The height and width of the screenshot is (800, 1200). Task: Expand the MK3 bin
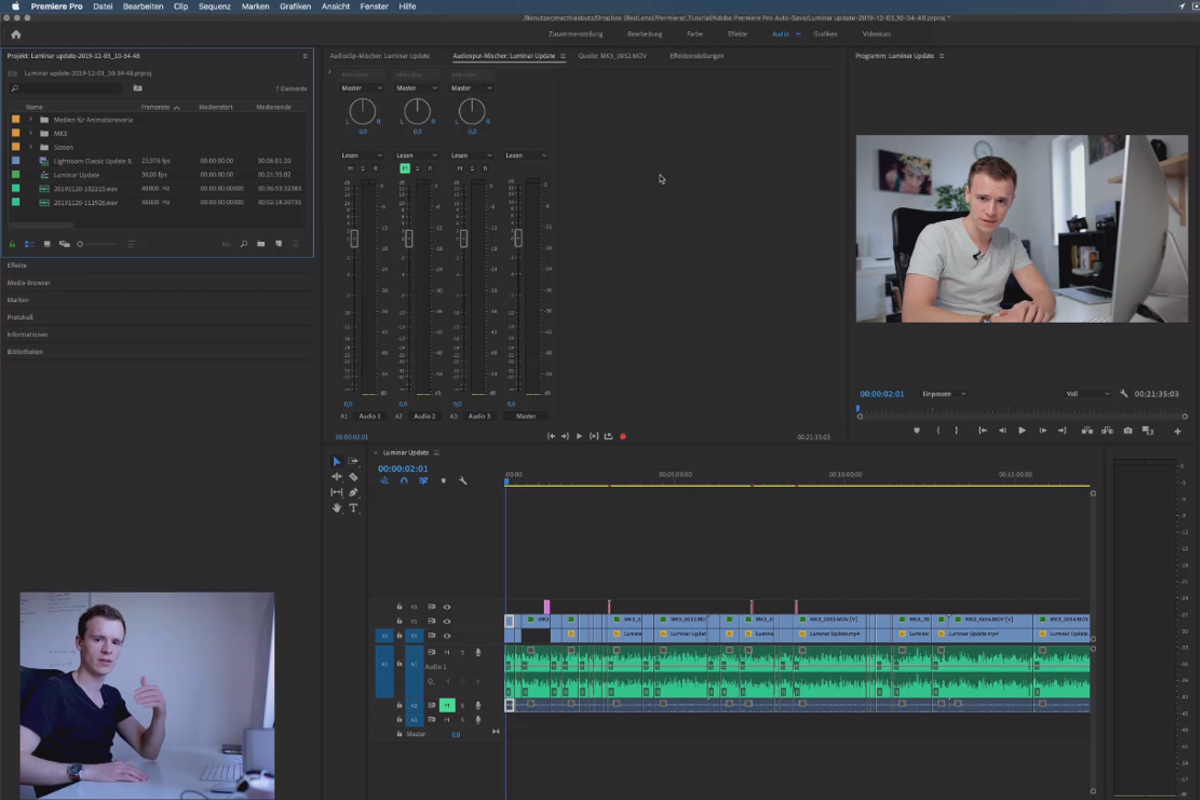[30, 133]
